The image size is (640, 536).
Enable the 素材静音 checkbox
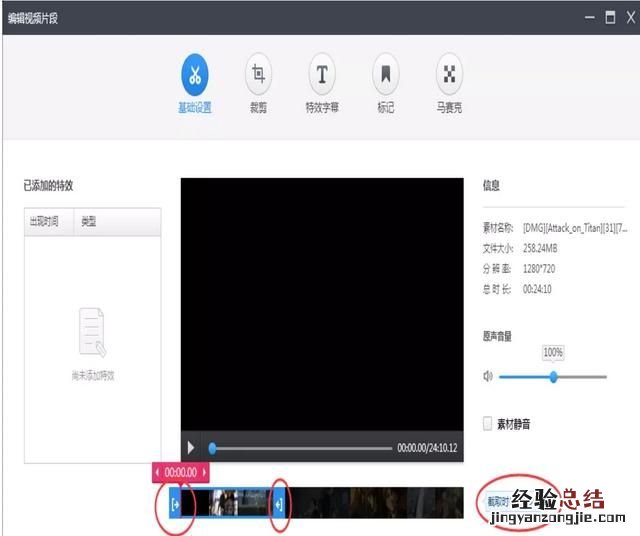[x=488, y=424]
